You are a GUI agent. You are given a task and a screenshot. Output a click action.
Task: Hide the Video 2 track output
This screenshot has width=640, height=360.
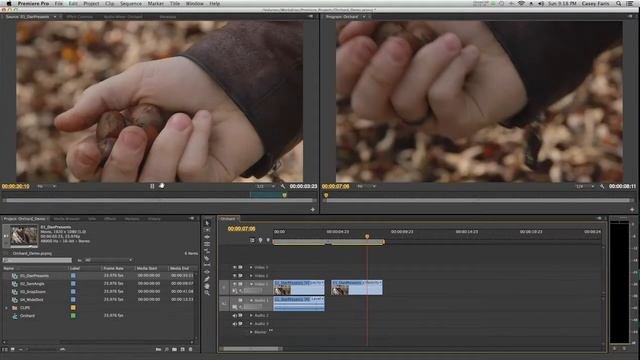(x=235, y=276)
